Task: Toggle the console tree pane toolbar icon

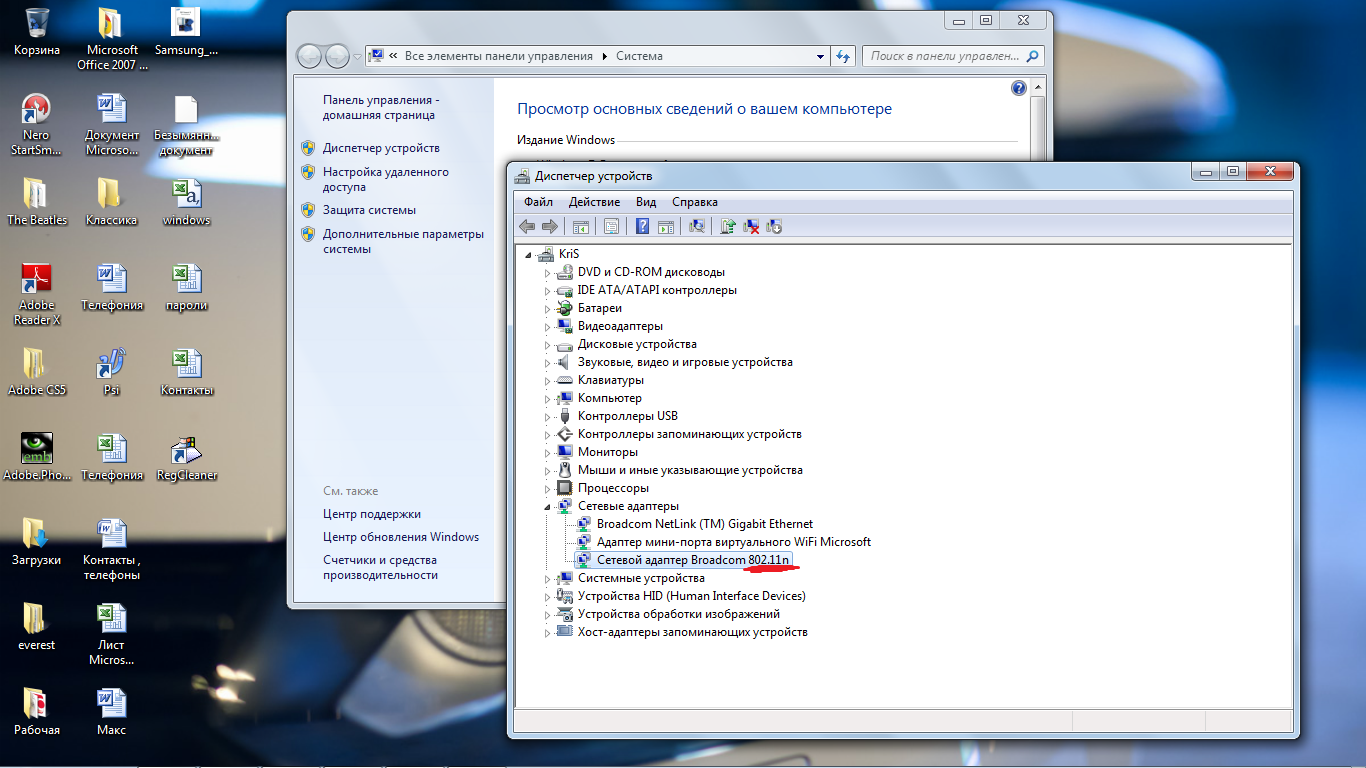Action: pyautogui.click(x=581, y=227)
